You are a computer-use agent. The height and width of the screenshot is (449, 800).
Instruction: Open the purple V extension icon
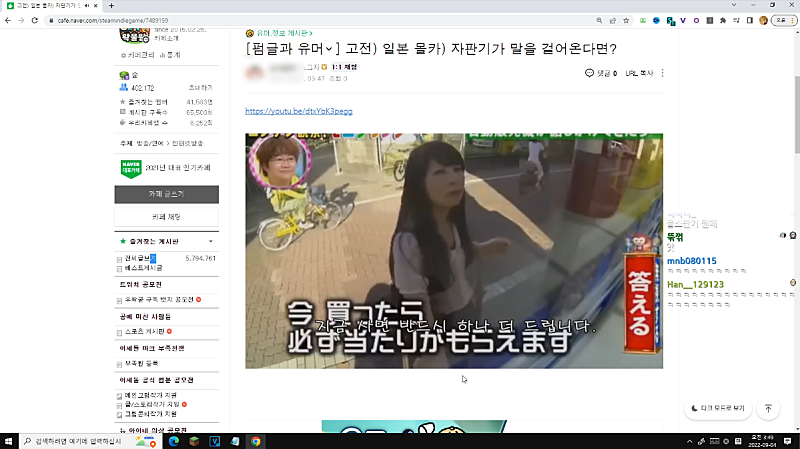tap(683, 20)
